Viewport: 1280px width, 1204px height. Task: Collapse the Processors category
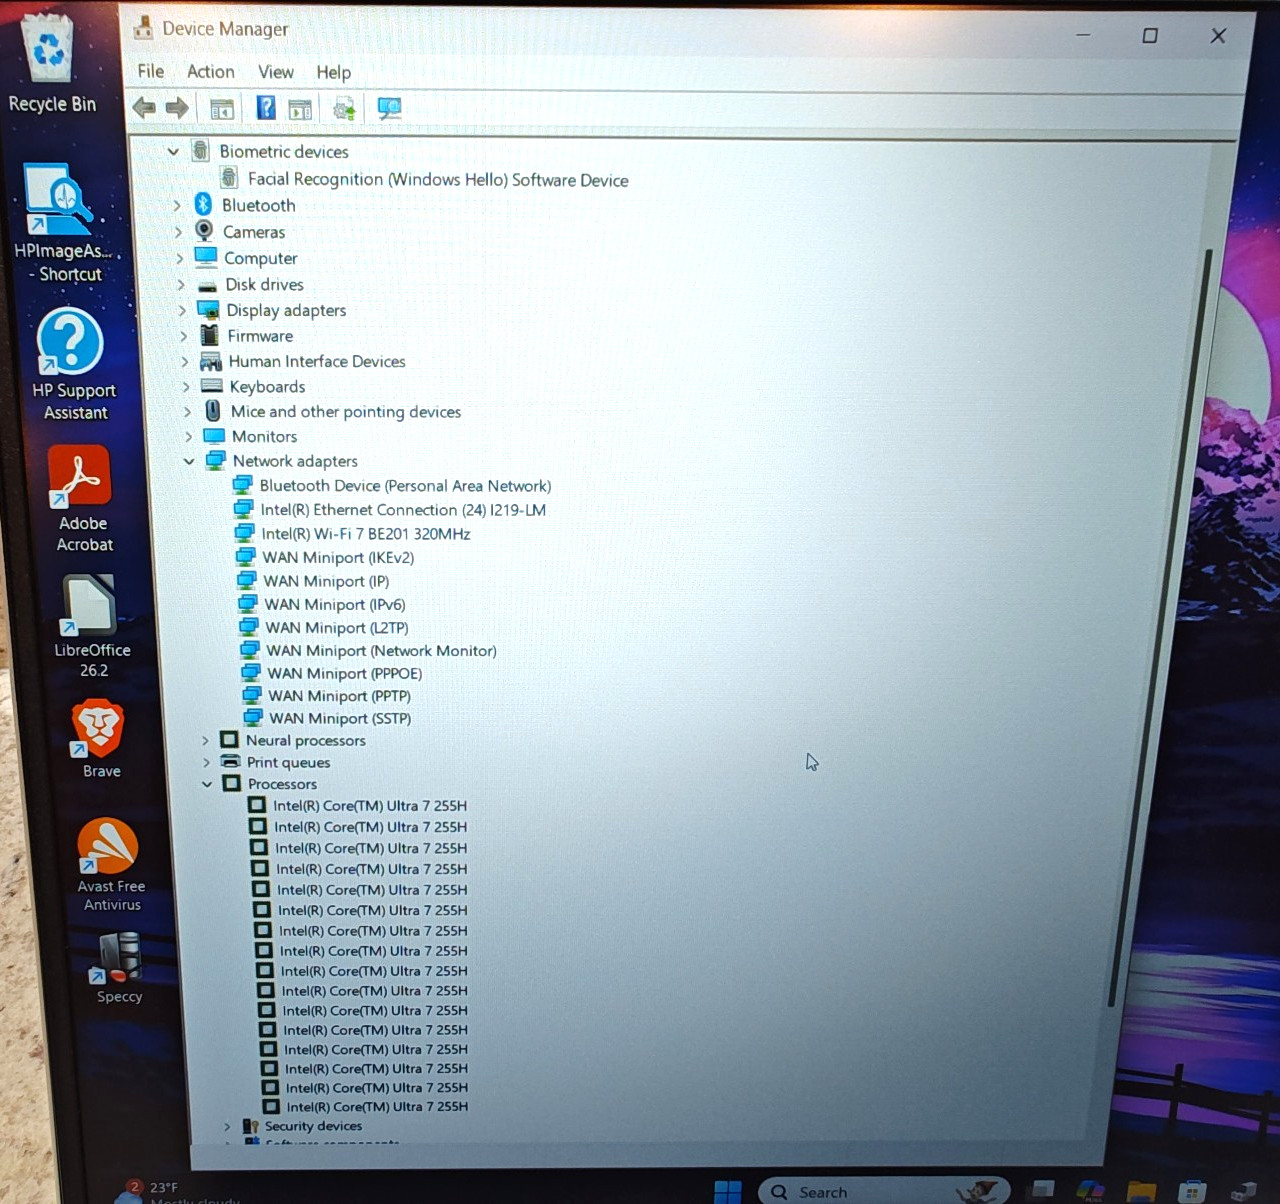[207, 784]
